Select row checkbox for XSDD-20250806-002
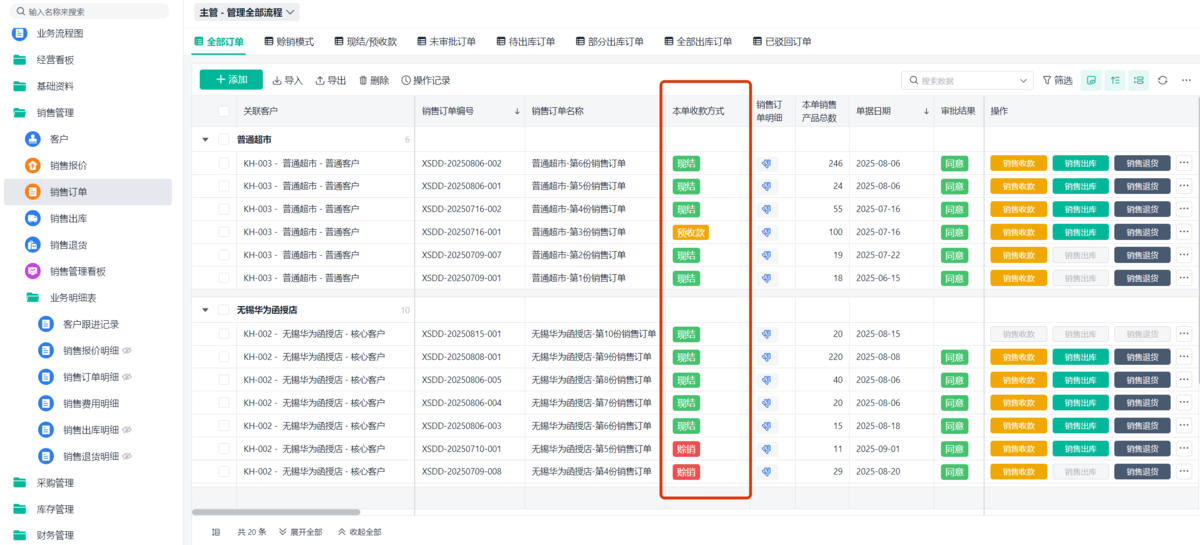 pyautogui.click(x=224, y=163)
